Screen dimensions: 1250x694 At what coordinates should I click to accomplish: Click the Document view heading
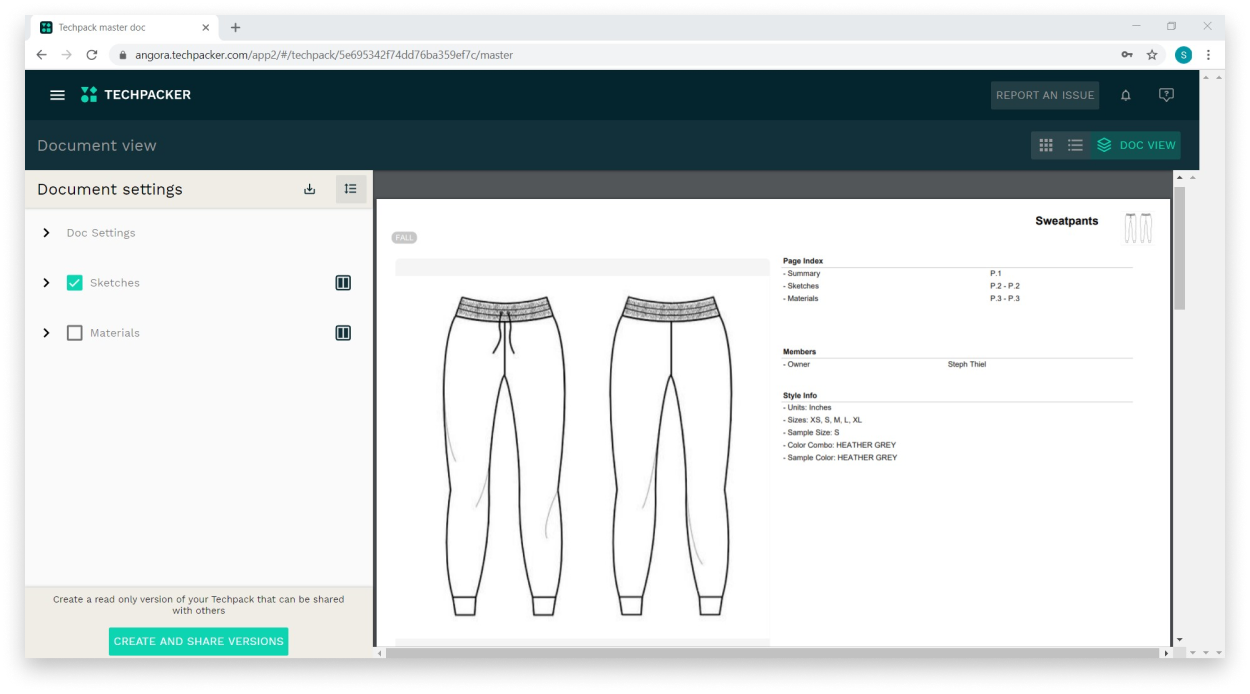(97, 145)
